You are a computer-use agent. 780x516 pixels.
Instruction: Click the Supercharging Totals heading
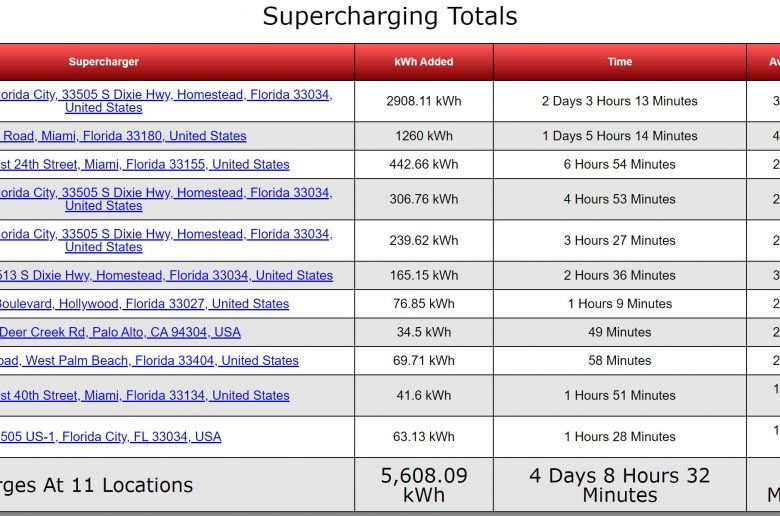coord(390,16)
